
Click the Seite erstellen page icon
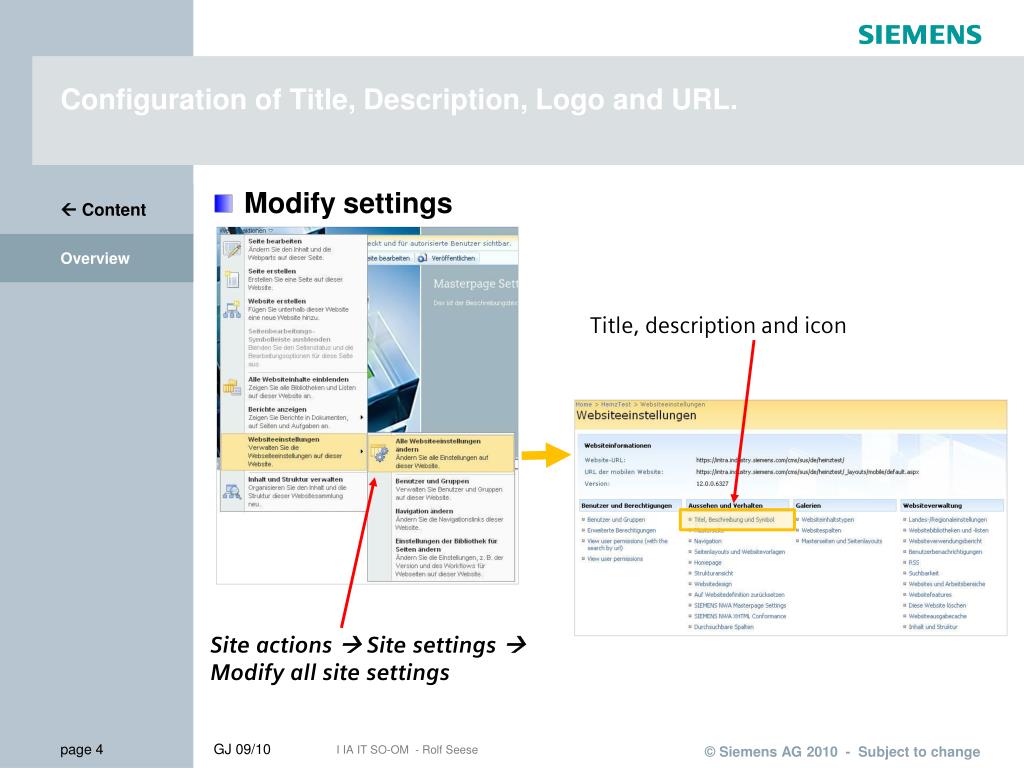(232, 280)
